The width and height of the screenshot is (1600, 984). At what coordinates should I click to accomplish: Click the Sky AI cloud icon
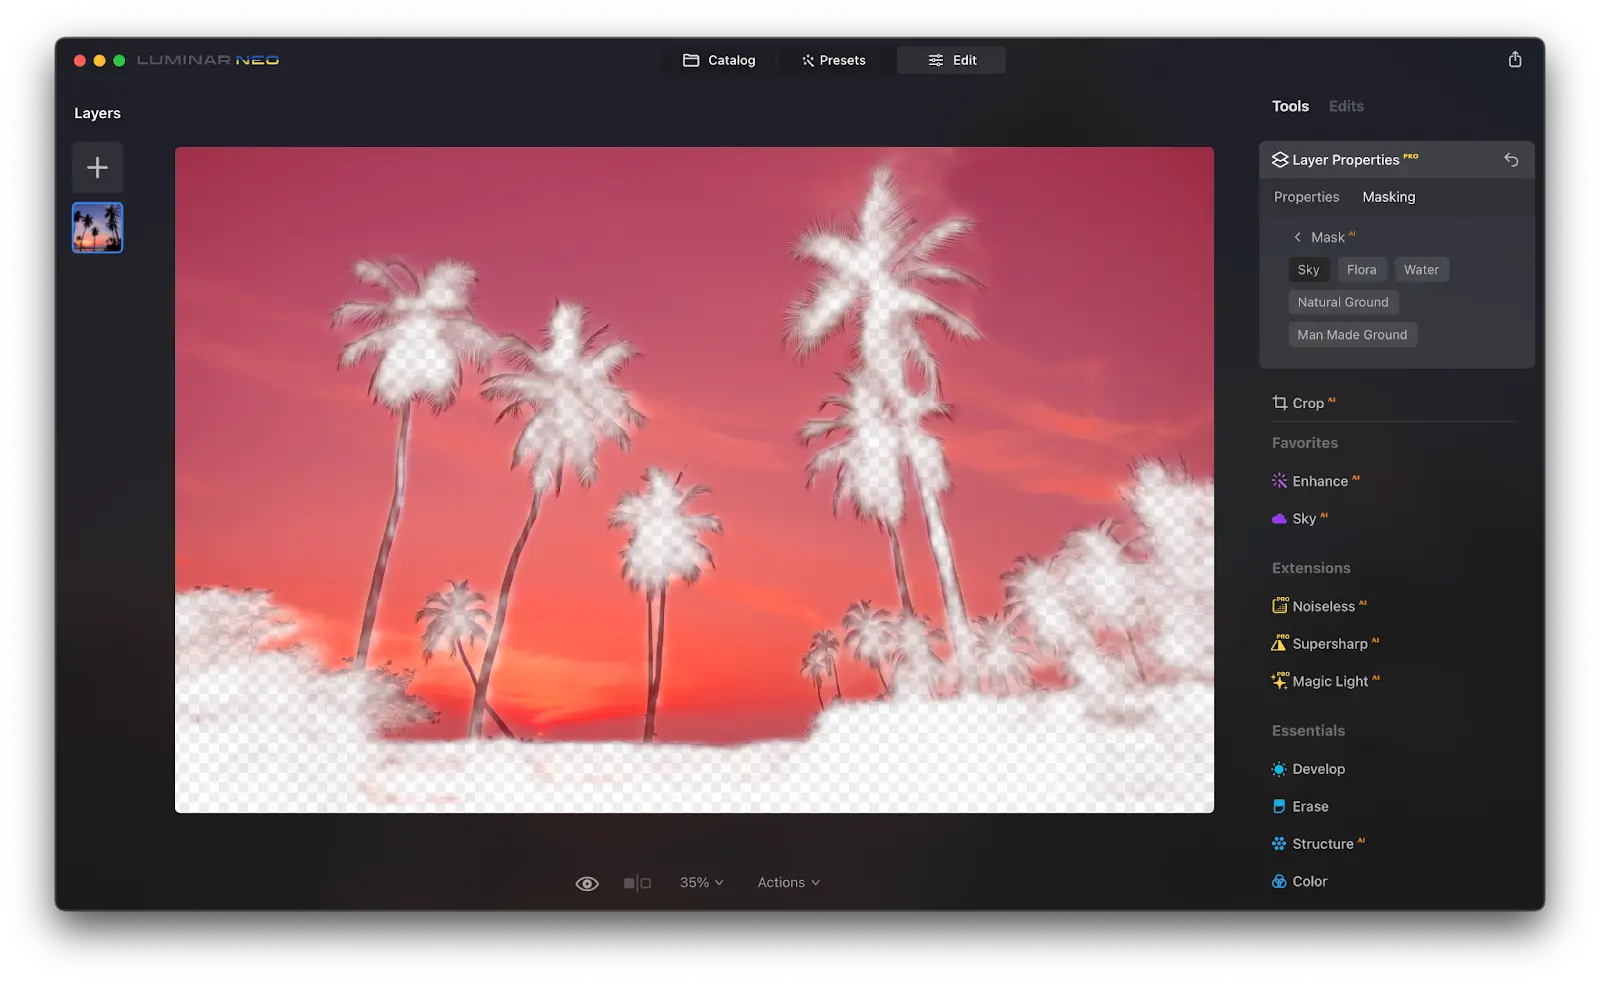[x=1279, y=519]
